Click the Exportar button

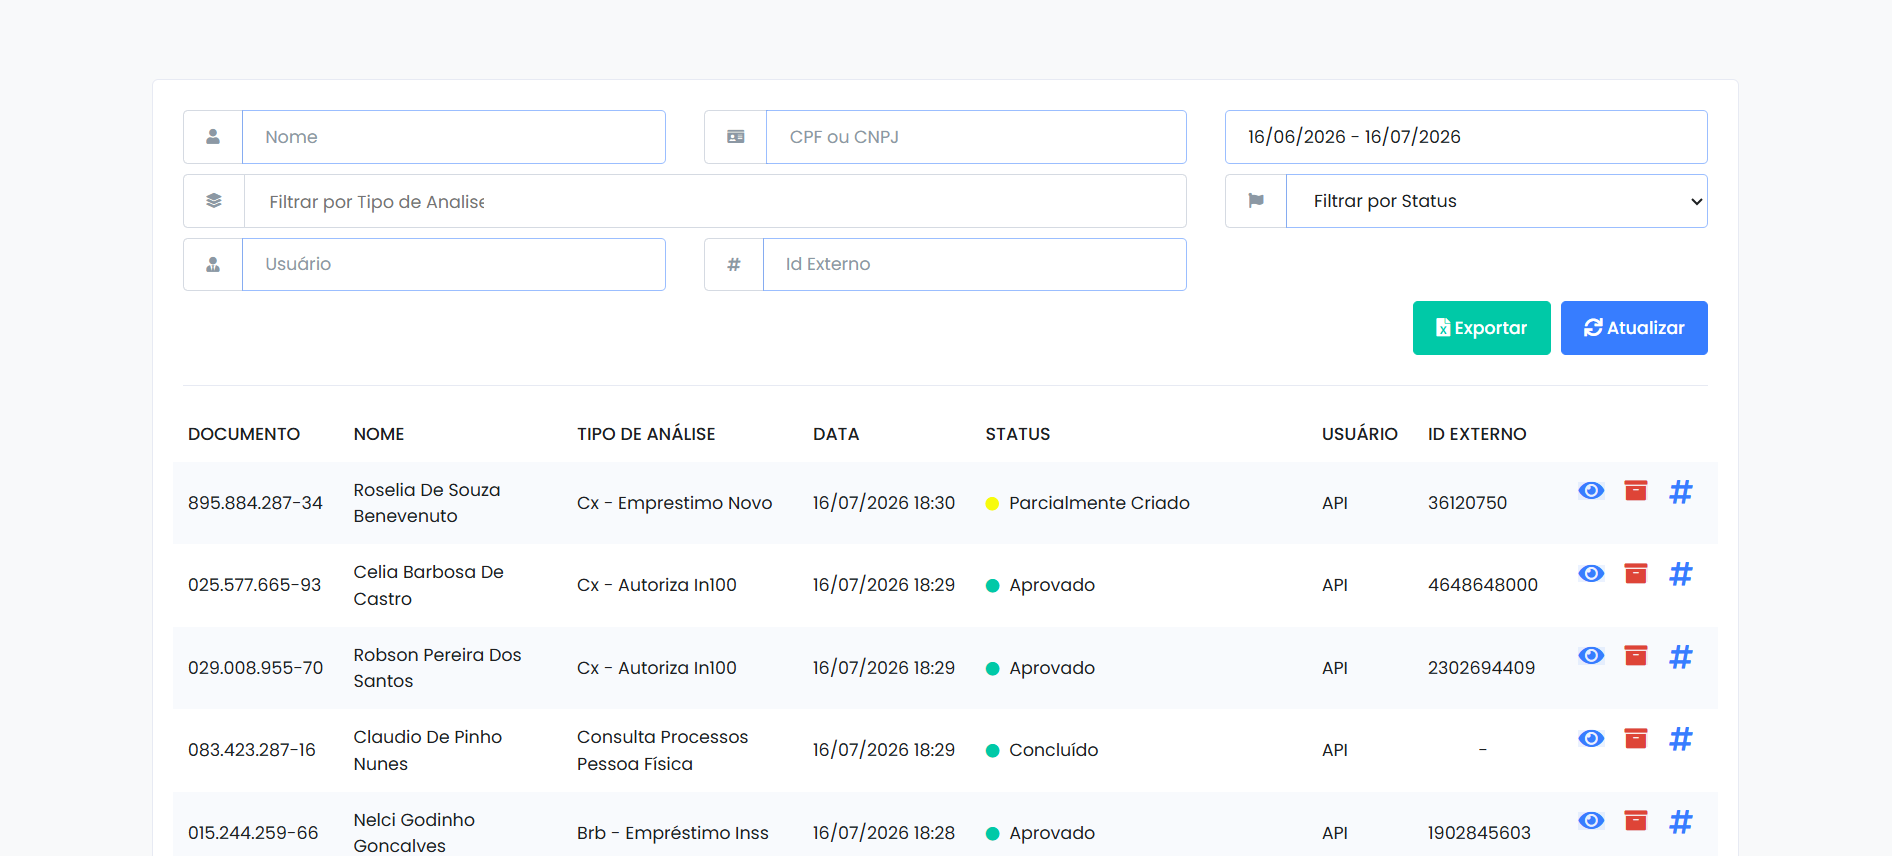click(1481, 328)
